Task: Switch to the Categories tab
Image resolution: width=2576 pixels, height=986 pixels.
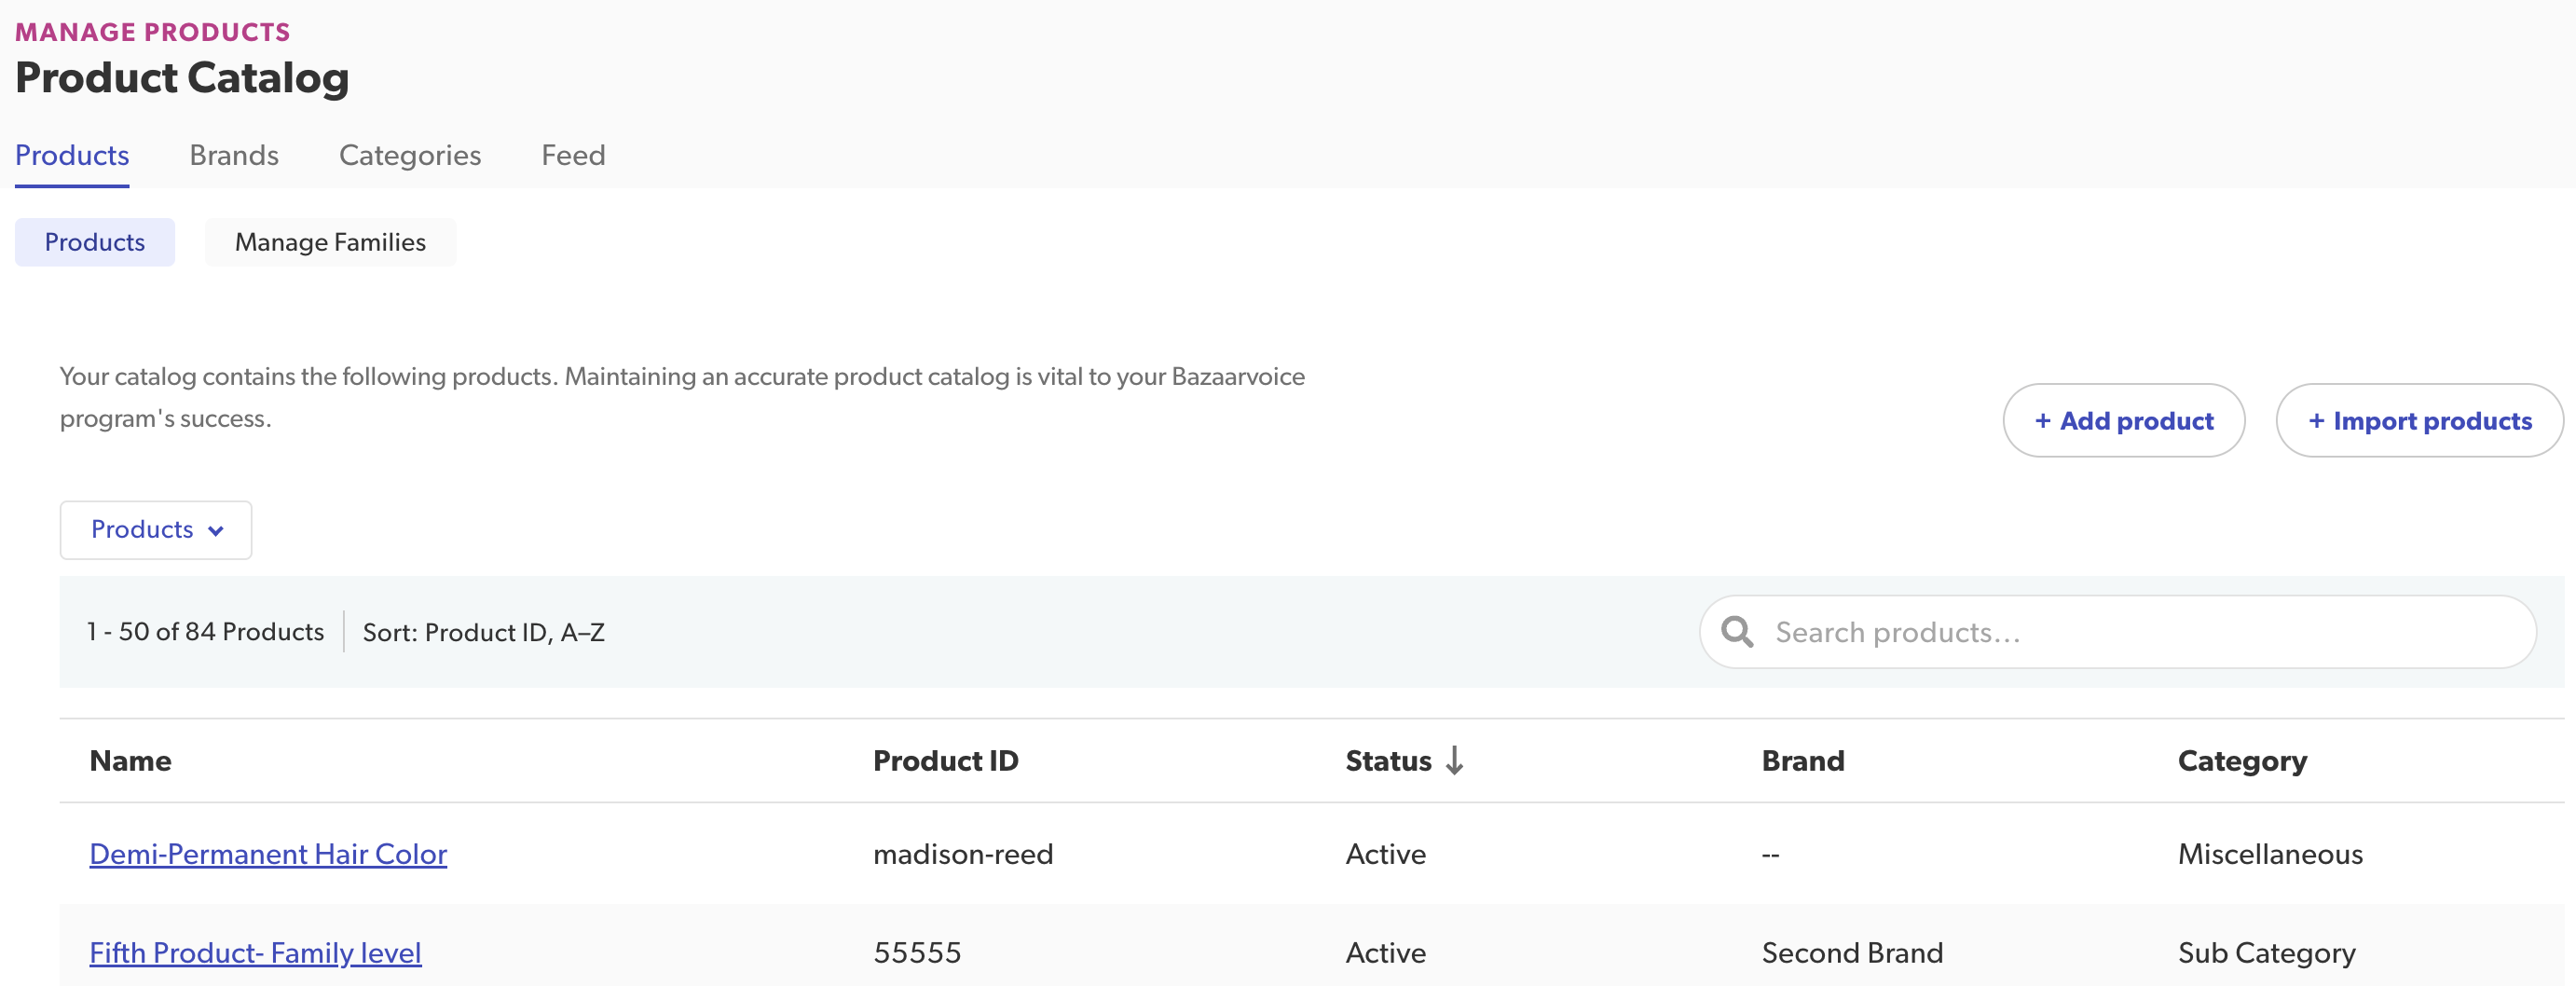Action: click(x=410, y=155)
